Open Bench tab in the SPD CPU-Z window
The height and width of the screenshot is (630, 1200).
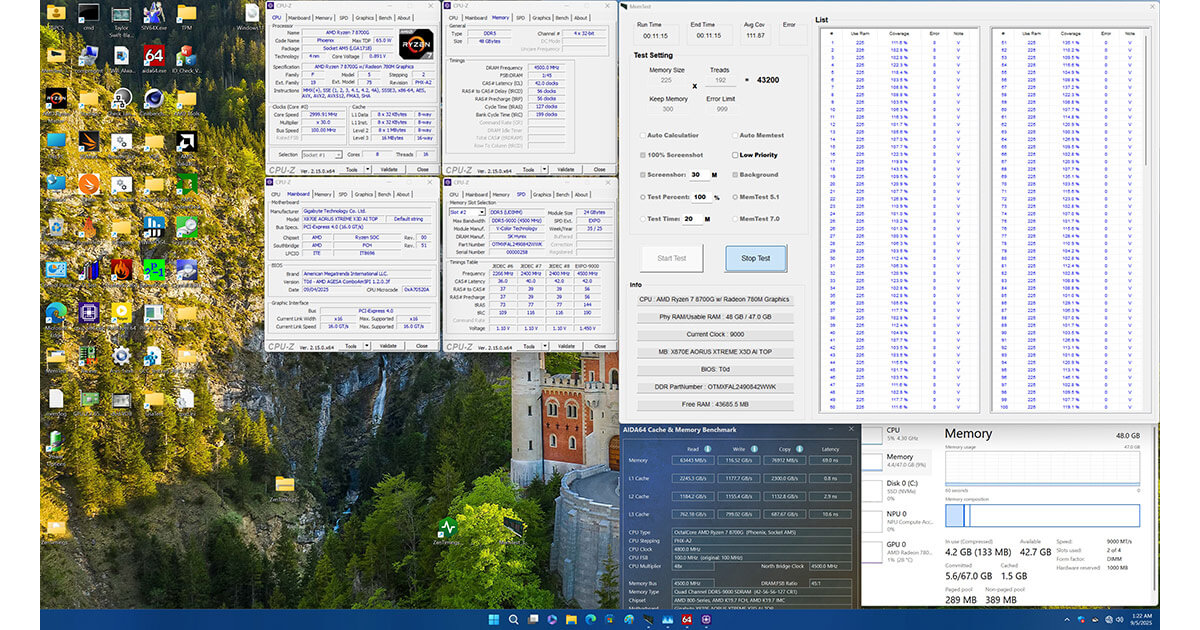[x=564, y=194]
